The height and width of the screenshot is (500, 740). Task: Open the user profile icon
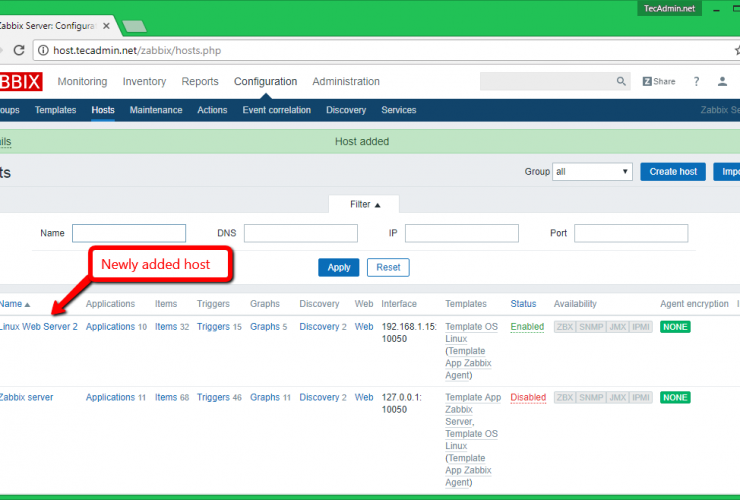tap(723, 82)
